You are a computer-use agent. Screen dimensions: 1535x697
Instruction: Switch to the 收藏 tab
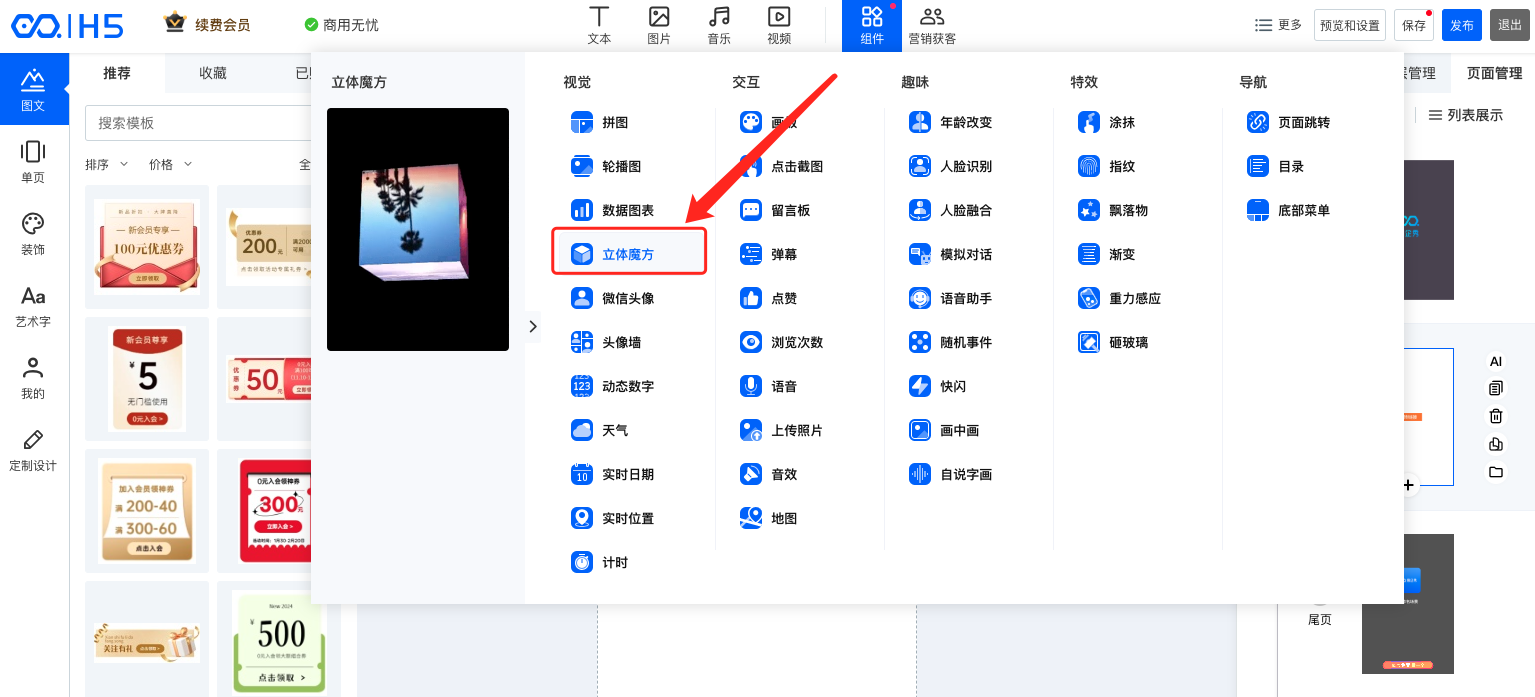point(212,73)
